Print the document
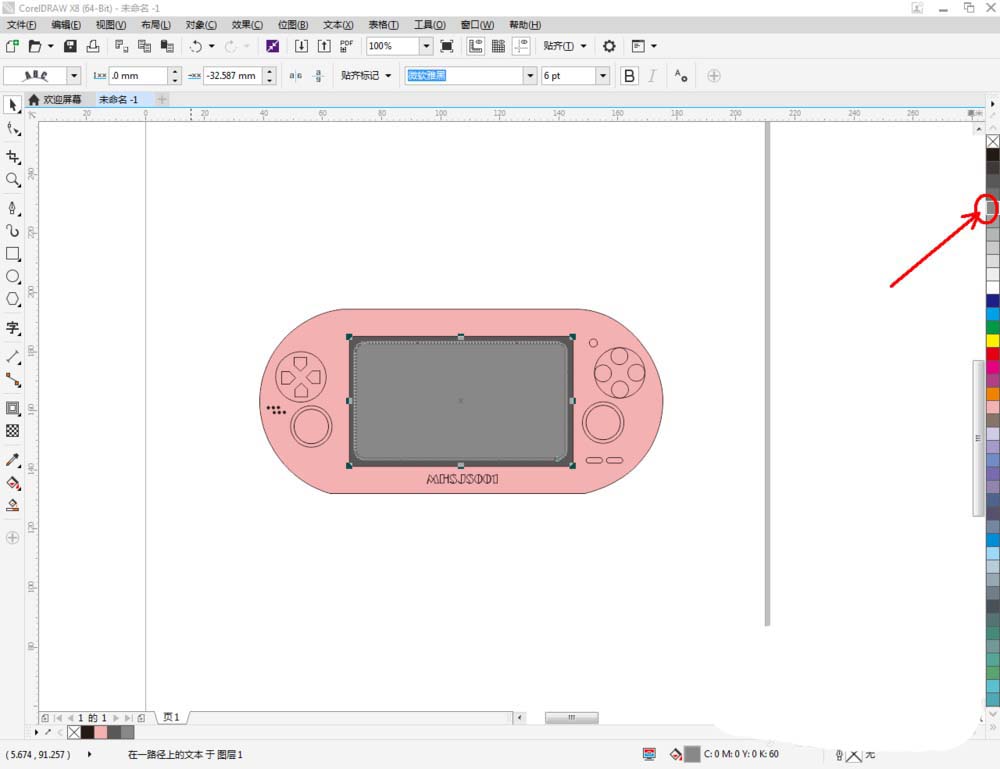 click(93, 46)
